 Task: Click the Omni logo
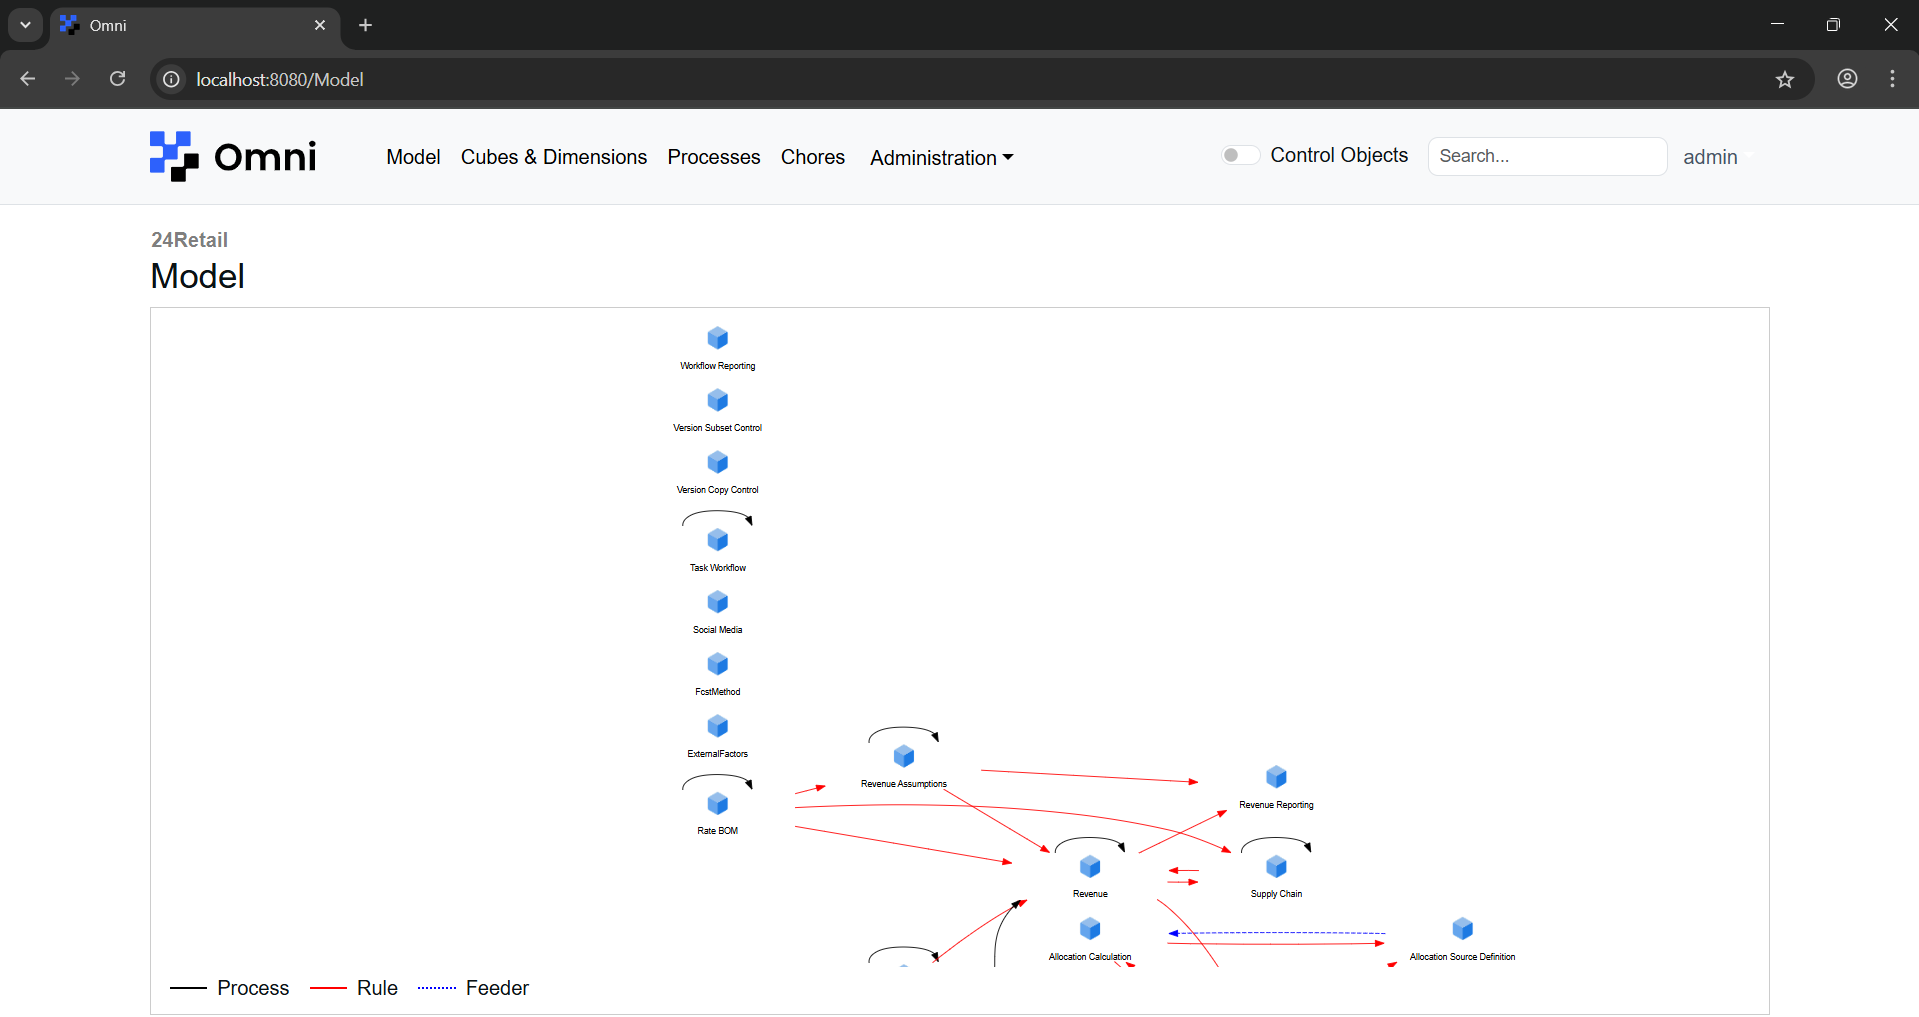coord(233,157)
